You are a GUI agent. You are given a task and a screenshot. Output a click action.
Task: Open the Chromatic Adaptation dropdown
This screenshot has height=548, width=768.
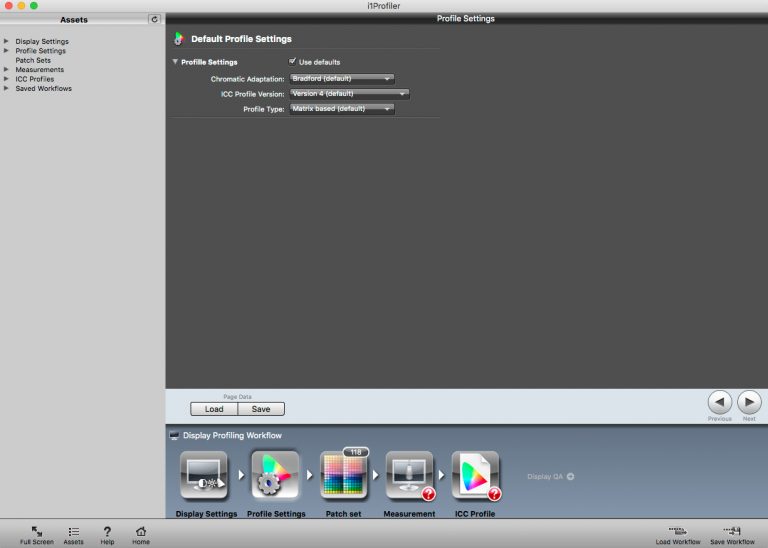(342, 79)
